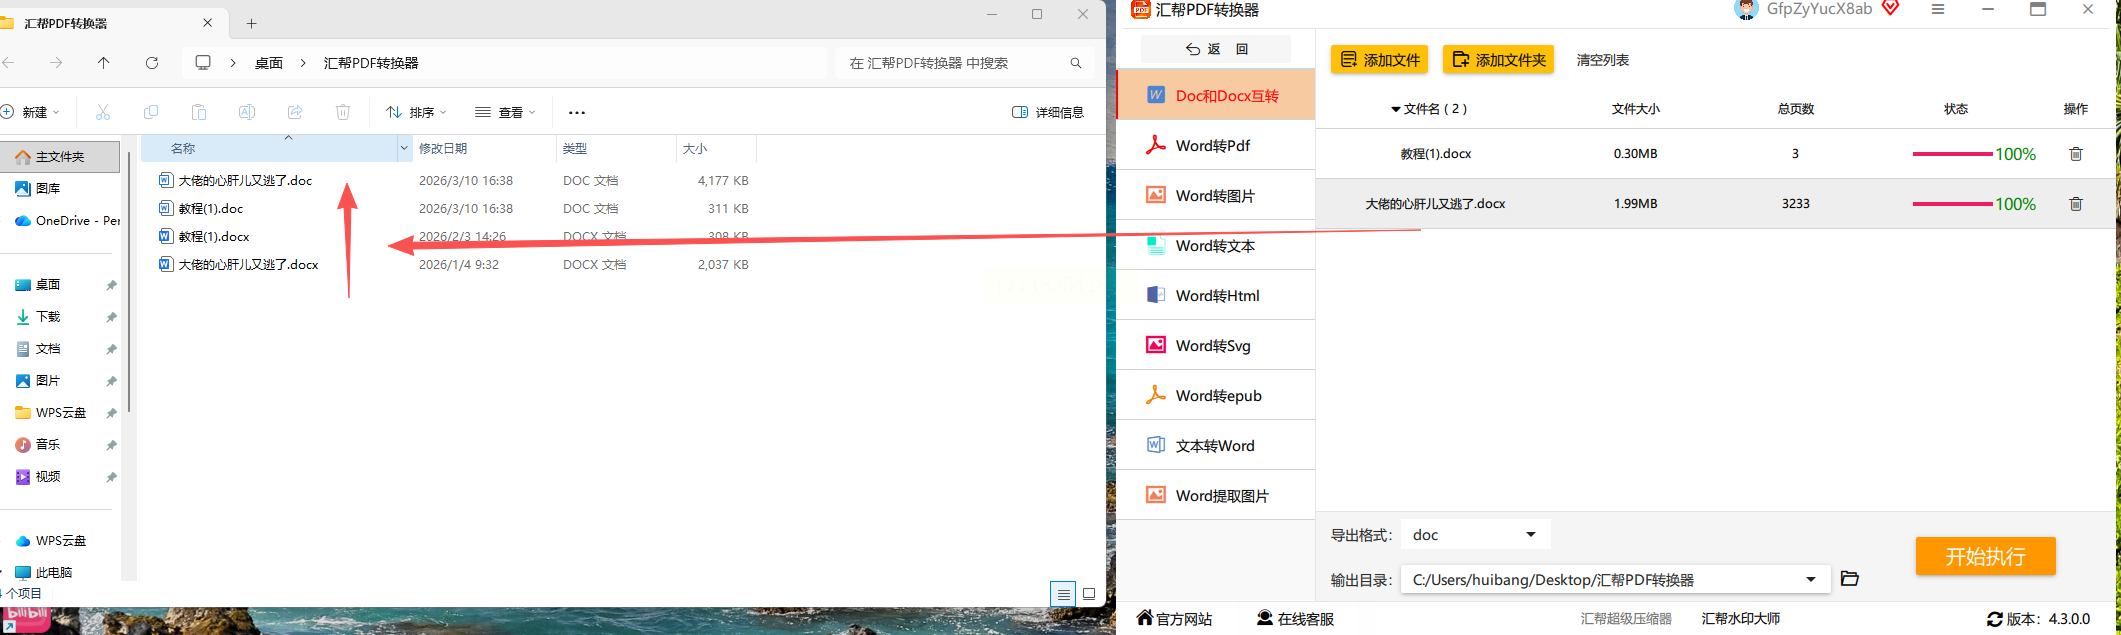Go forward in File Explorer
2121x635 pixels.
(x=56, y=63)
